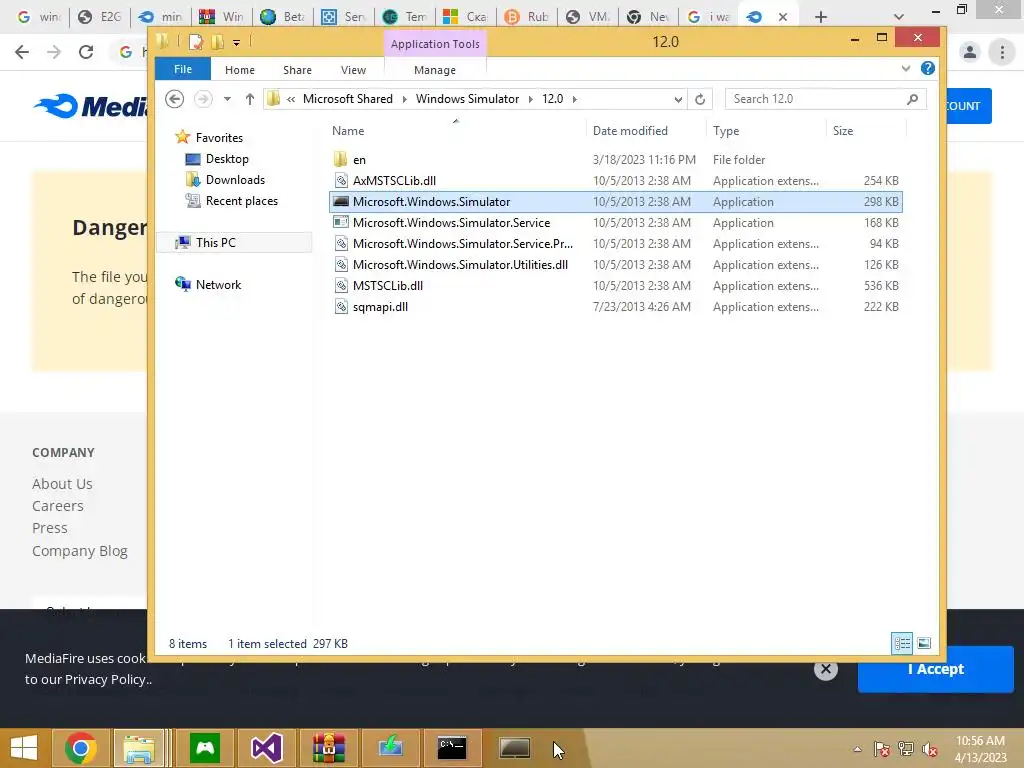
Task: Sort files by Date modified column
Action: 630,131
